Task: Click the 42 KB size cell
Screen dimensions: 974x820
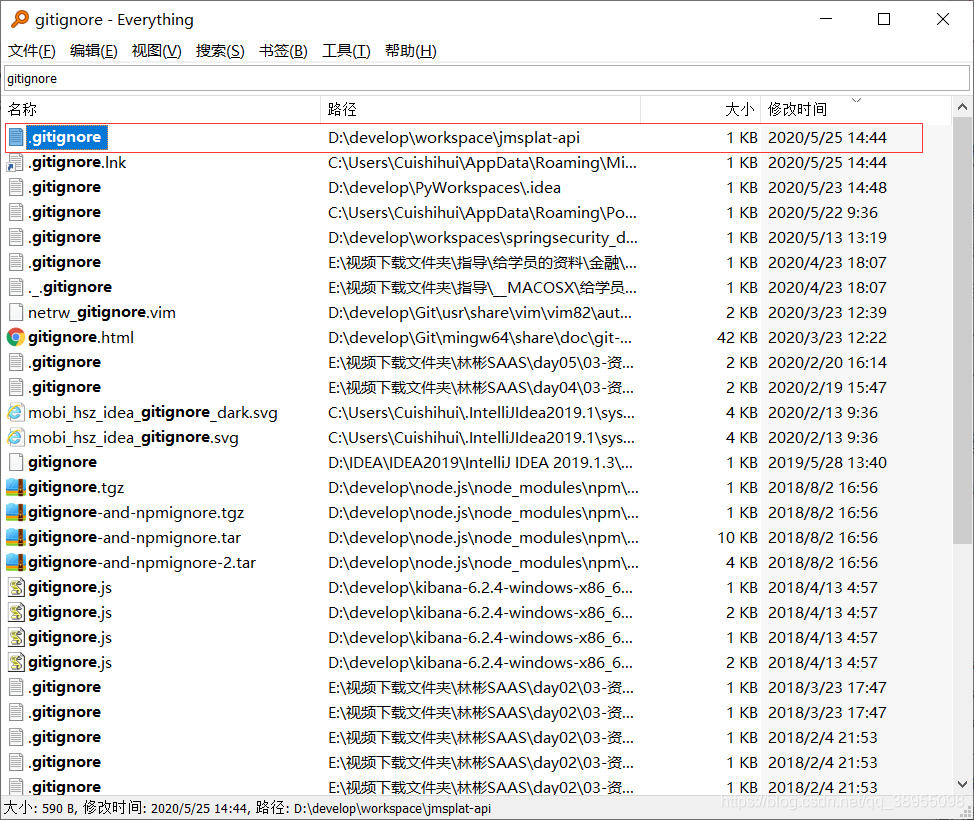Action: (737, 337)
